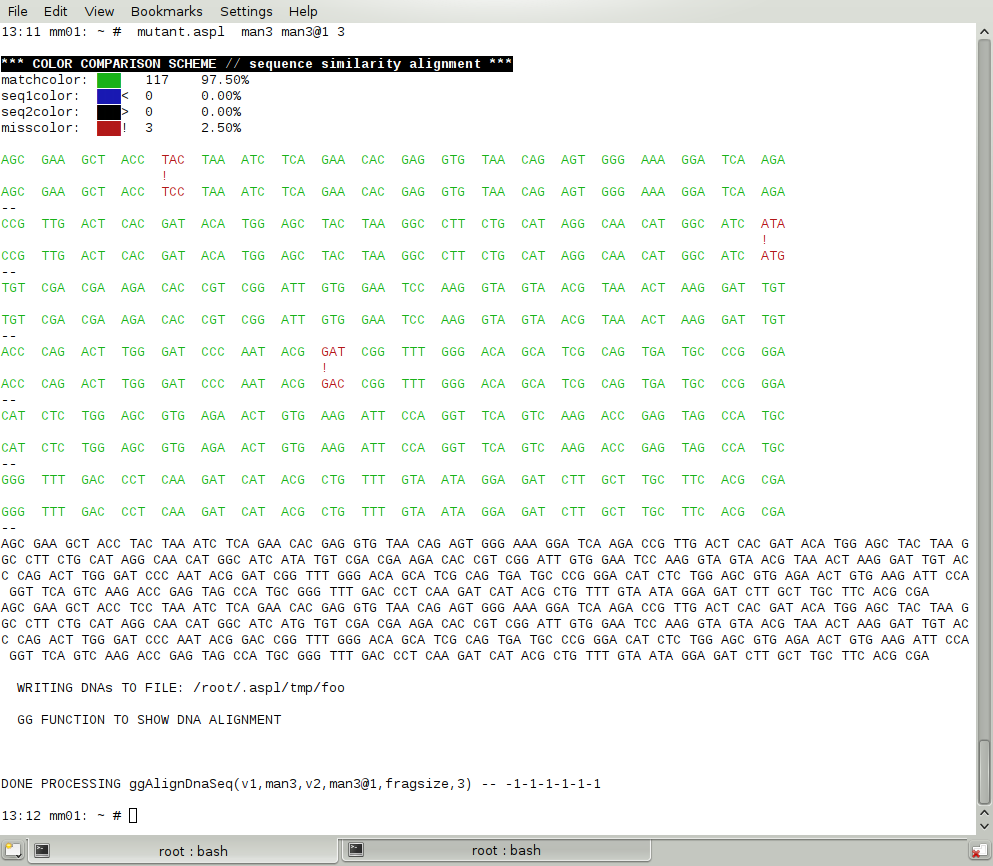Click the green matchcolor swatch
Viewport: 993px width, 866px height.
pyautogui.click(x=109, y=80)
